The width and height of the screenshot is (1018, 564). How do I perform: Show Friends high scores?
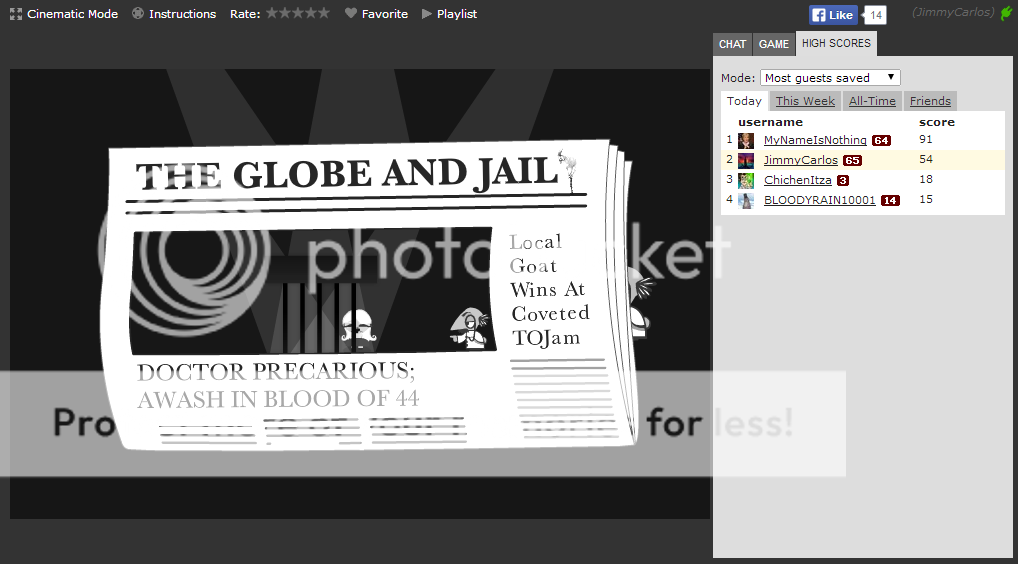tap(930, 101)
